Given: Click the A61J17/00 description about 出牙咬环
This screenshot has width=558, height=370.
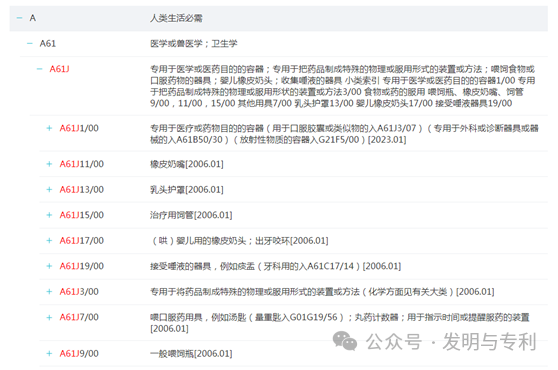Looking at the screenshot, I should [239, 241].
